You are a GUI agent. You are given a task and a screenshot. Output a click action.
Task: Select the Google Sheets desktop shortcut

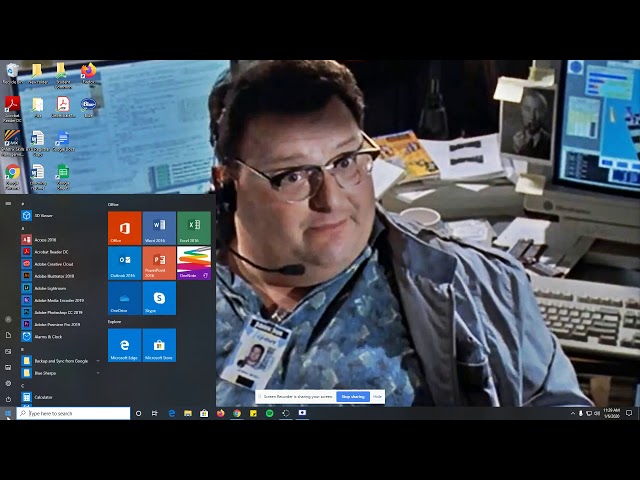click(x=63, y=176)
